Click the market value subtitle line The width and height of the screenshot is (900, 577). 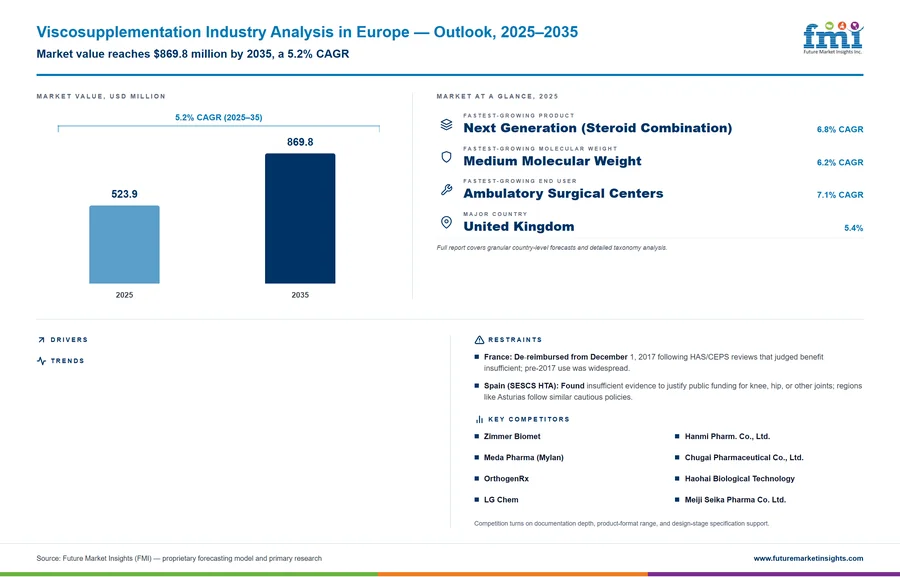[x=193, y=54]
